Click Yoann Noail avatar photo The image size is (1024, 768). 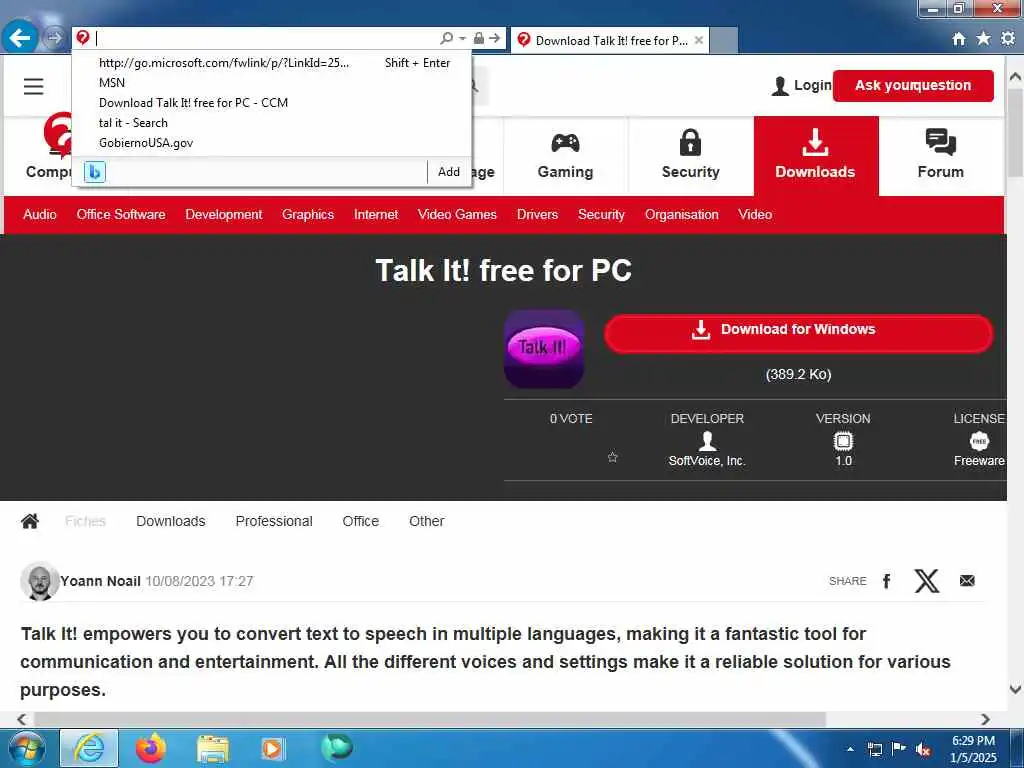pos(40,581)
